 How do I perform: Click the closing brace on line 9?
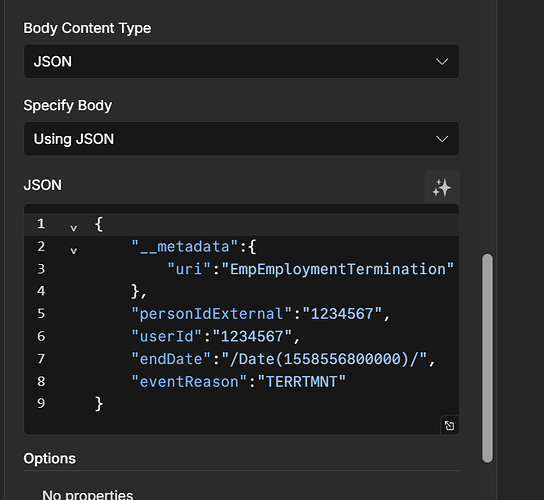tap(99, 404)
